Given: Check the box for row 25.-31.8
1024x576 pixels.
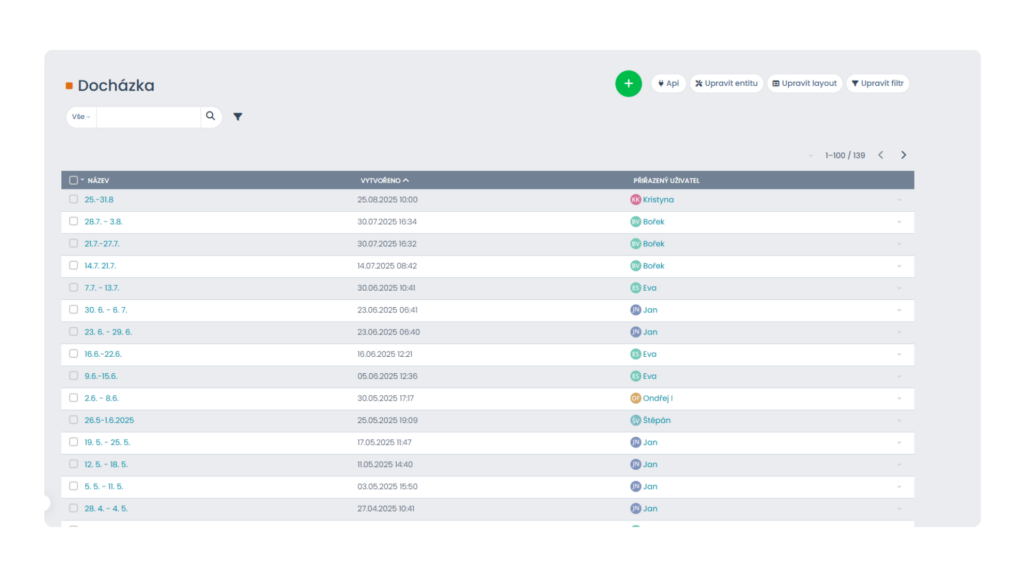Looking at the screenshot, I should (x=73, y=200).
